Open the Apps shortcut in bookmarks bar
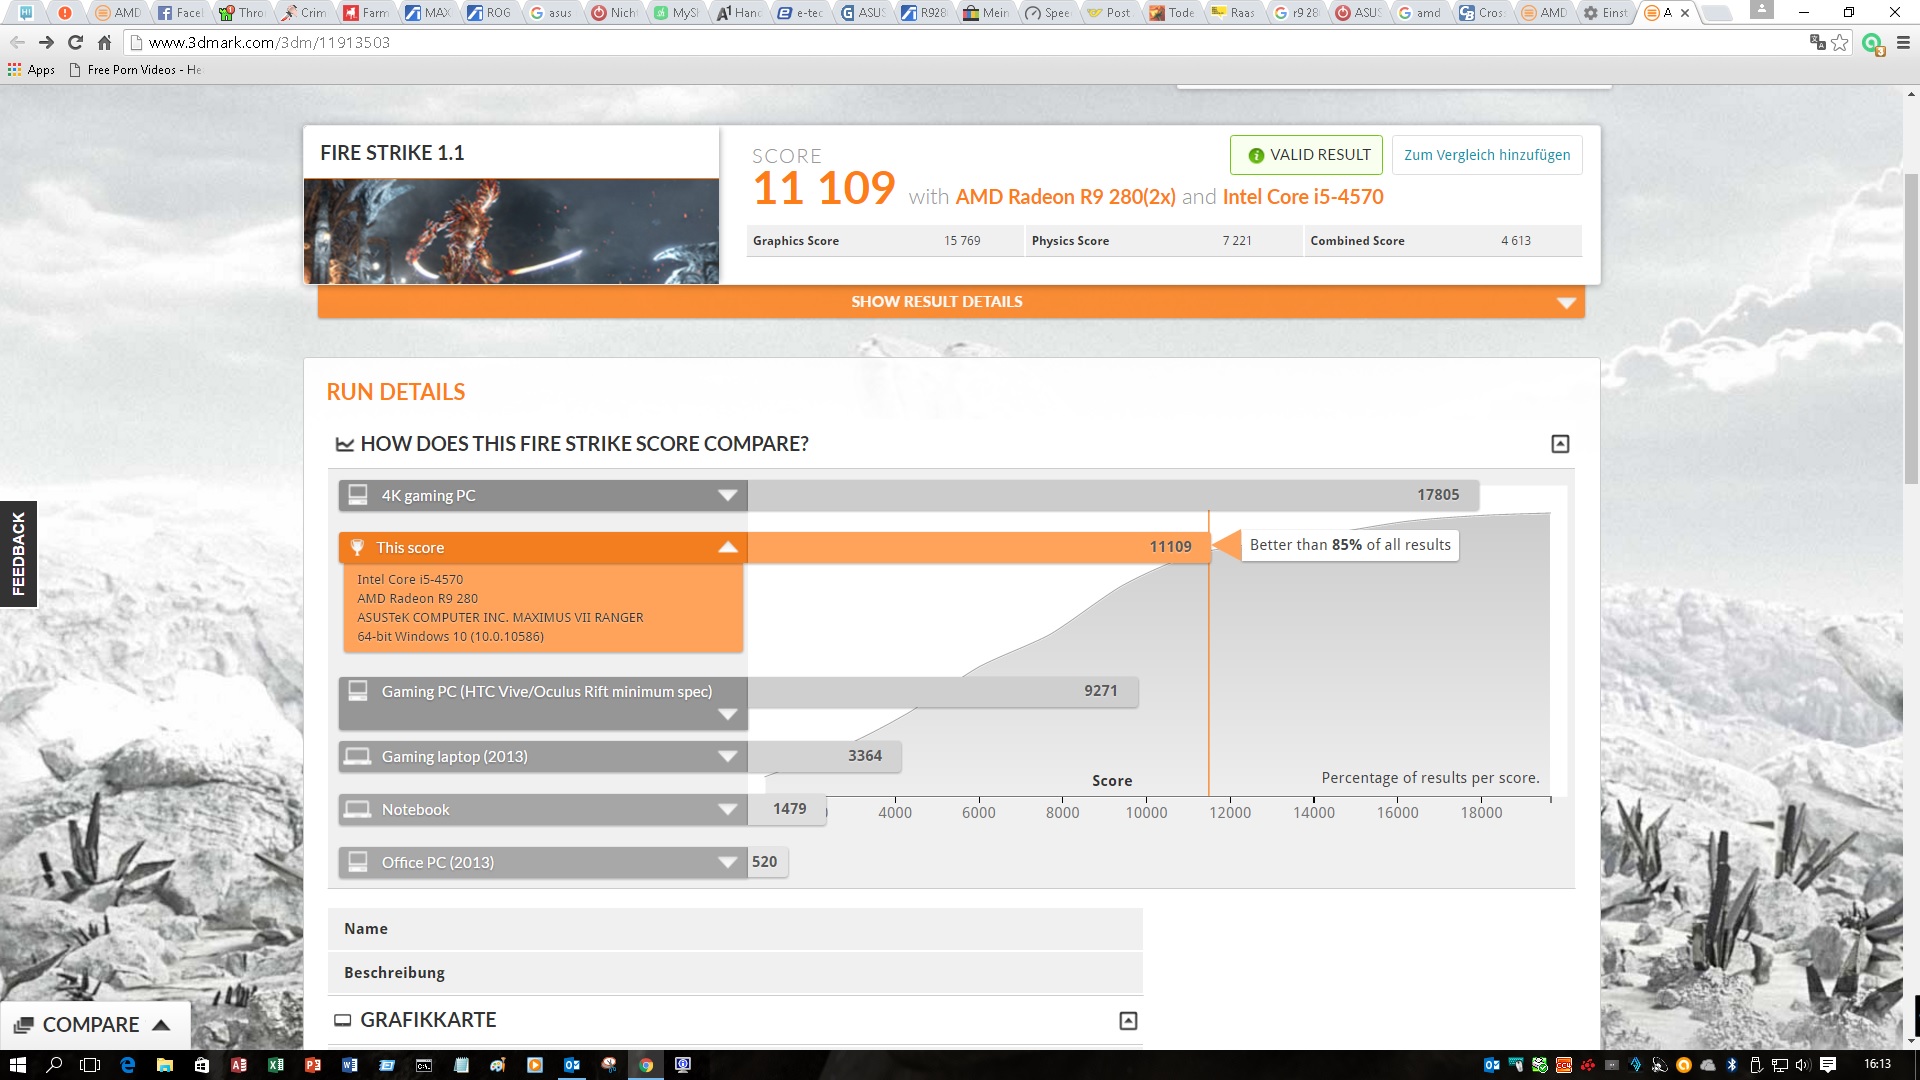The width and height of the screenshot is (1920, 1080). tap(31, 69)
